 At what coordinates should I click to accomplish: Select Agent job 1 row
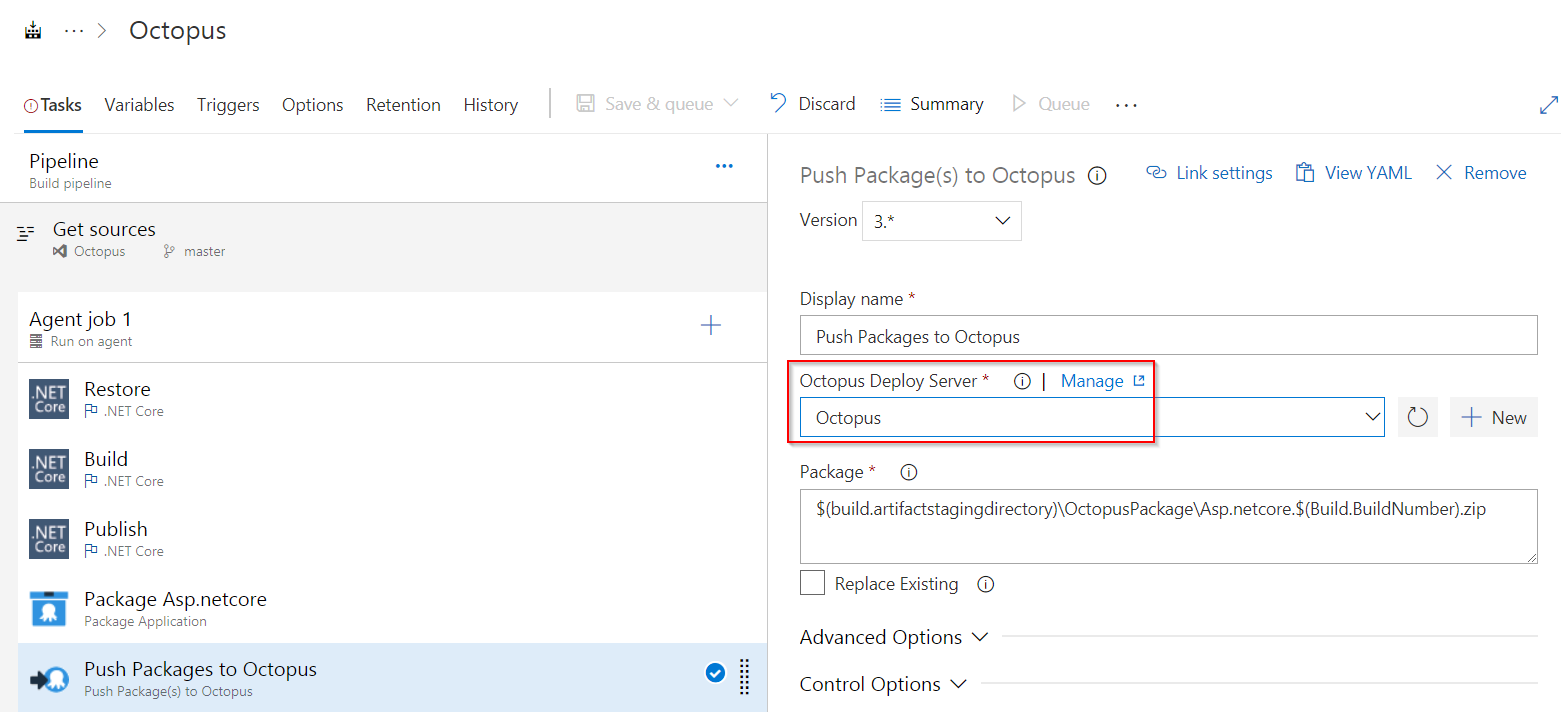tap(392, 328)
